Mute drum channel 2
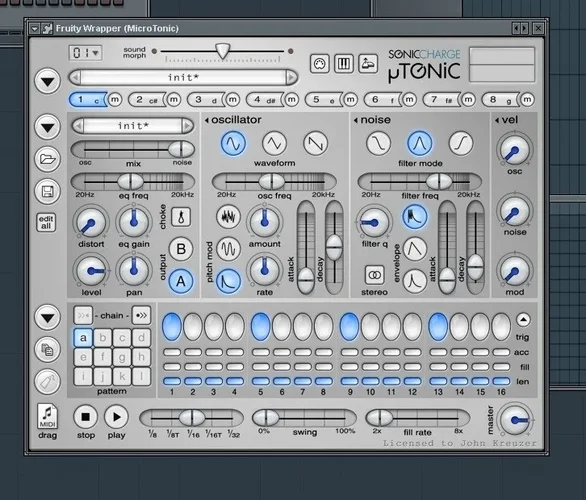The height and width of the screenshot is (500, 586). (x=174, y=100)
